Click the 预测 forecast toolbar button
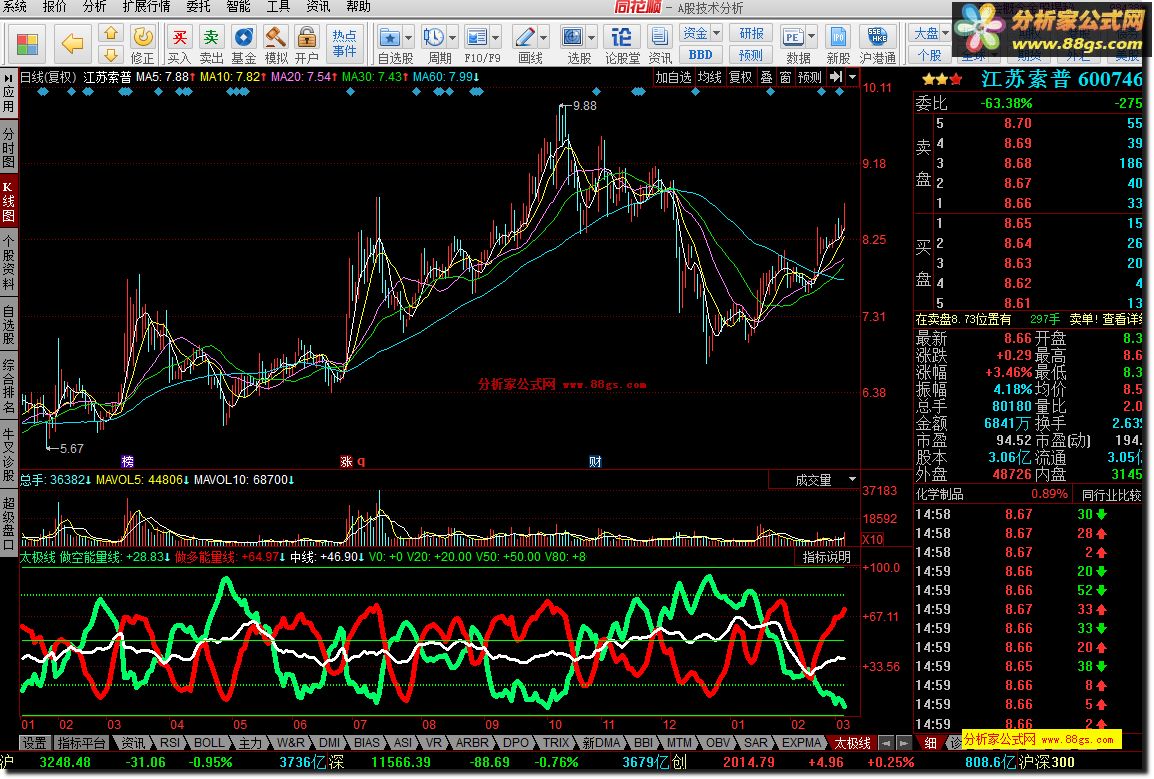The width and height of the screenshot is (1154, 779). point(751,54)
